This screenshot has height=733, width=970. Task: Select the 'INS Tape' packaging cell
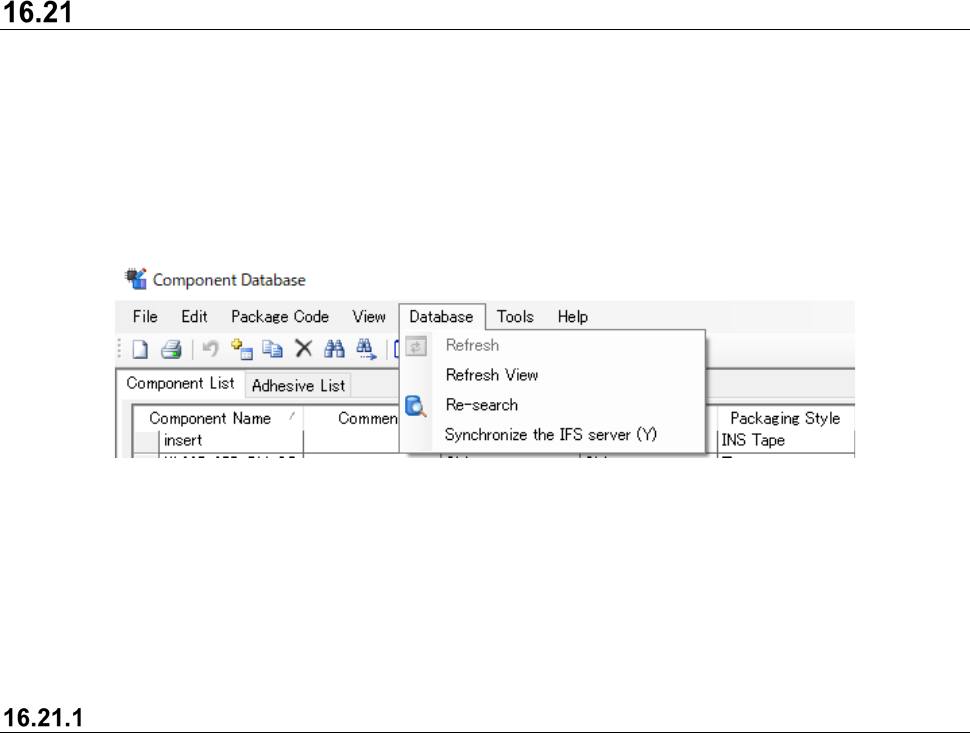coord(786,440)
